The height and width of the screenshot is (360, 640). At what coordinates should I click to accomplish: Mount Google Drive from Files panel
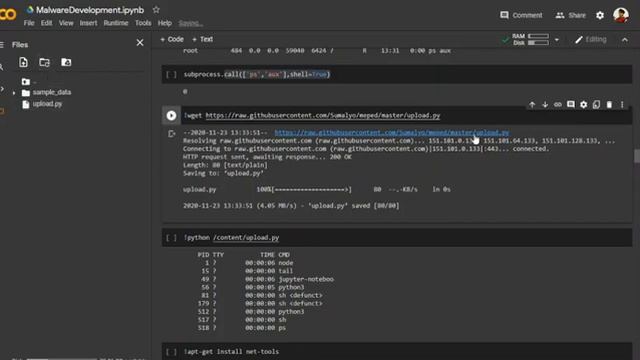pos(66,62)
